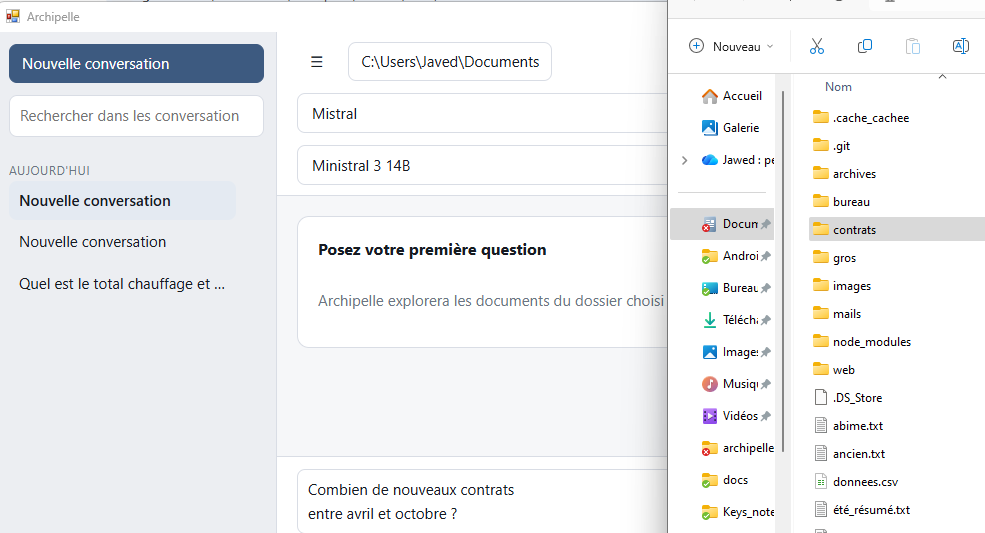Click the Explorer navigation pane scrollbar
Viewport: 985px width, 533px height.
click(x=783, y=270)
